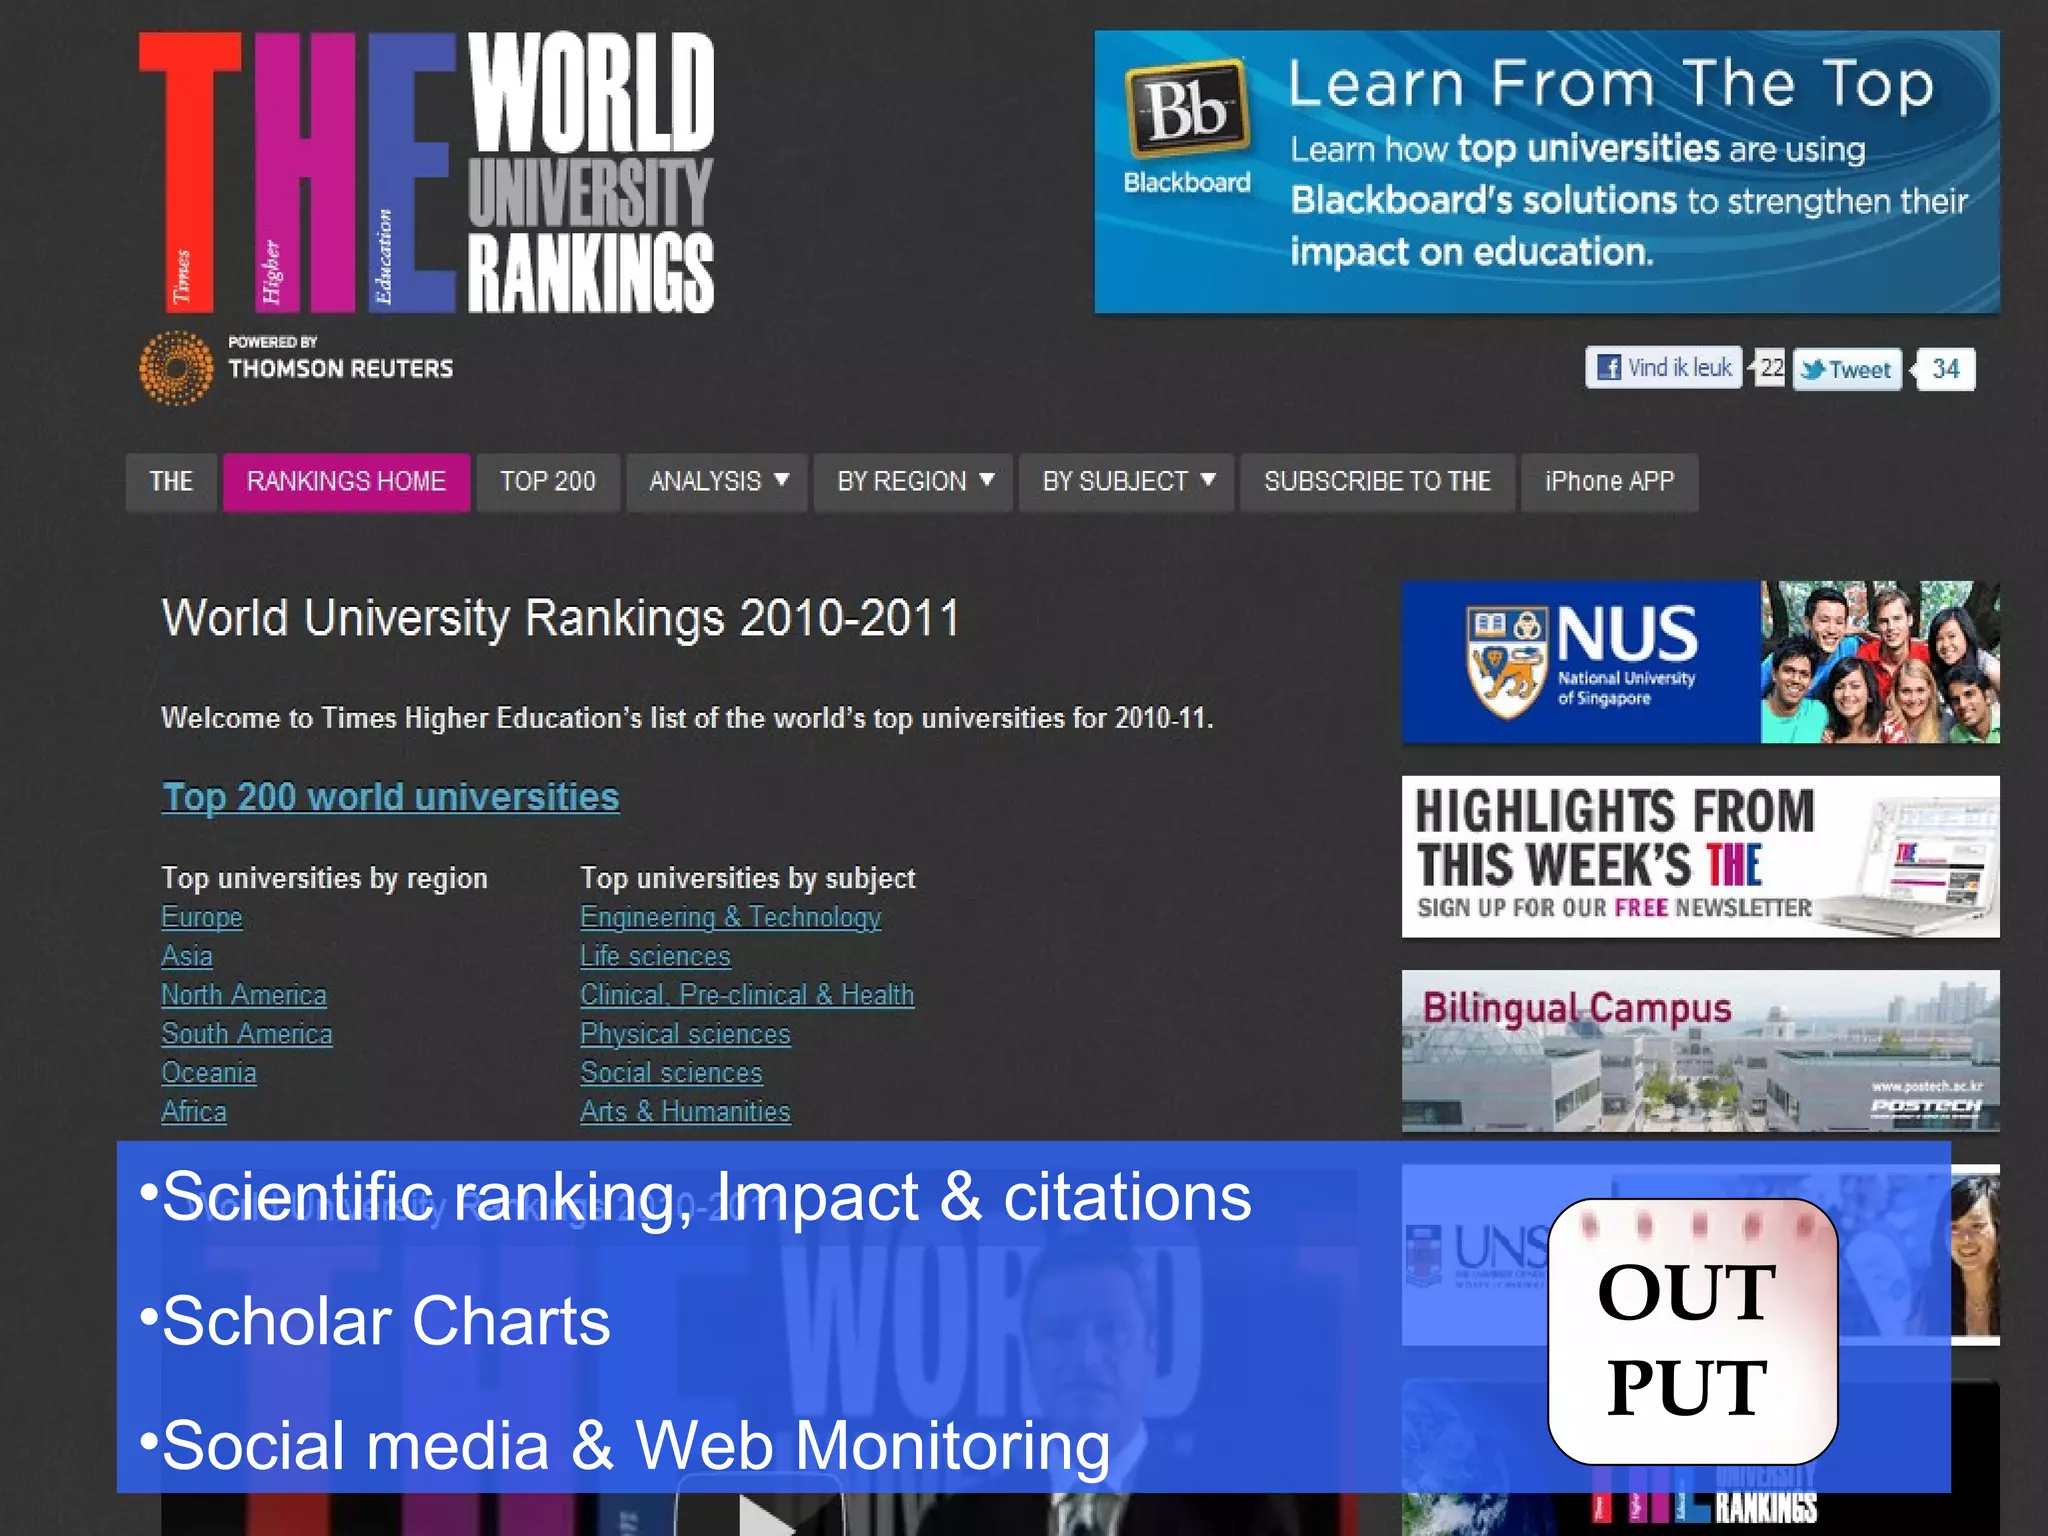Open the Arts & Humanities subject link
This screenshot has width=2048, height=1536.
coord(686,1112)
